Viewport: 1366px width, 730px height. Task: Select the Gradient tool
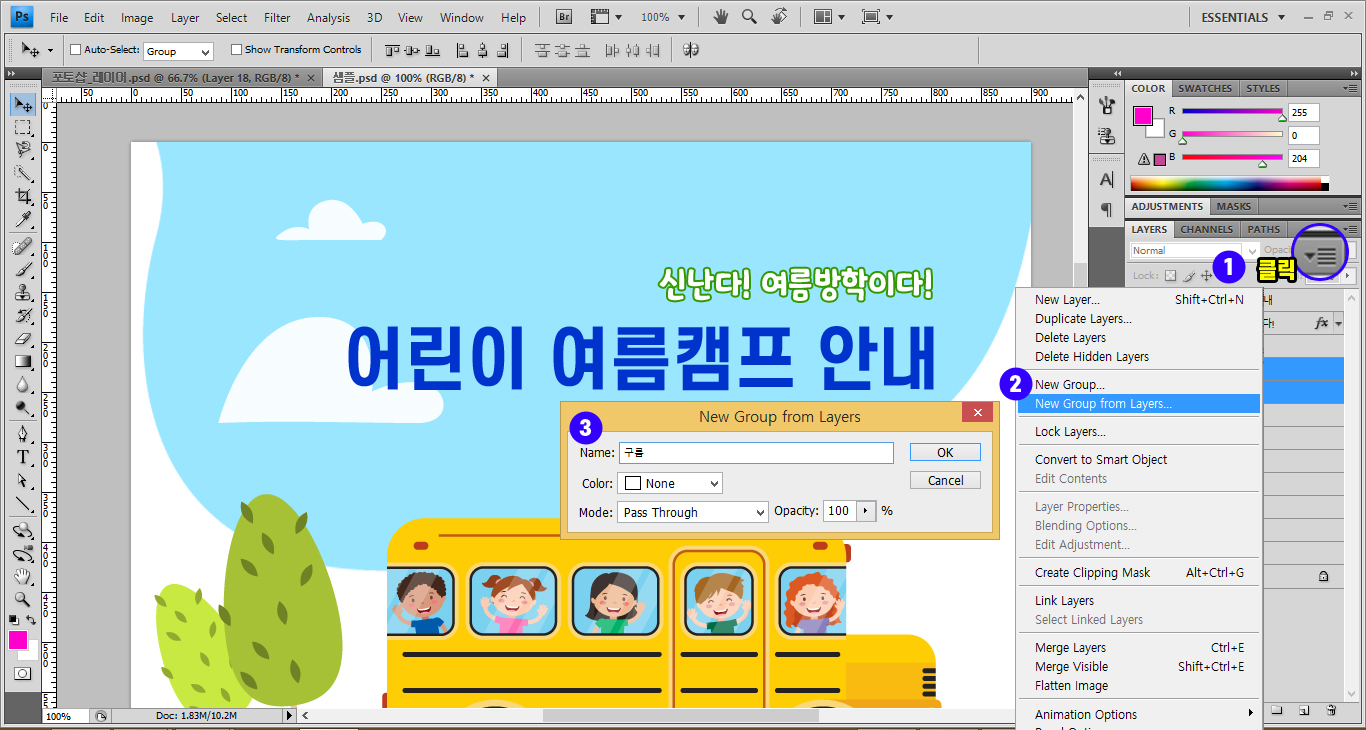pos(23,362)
